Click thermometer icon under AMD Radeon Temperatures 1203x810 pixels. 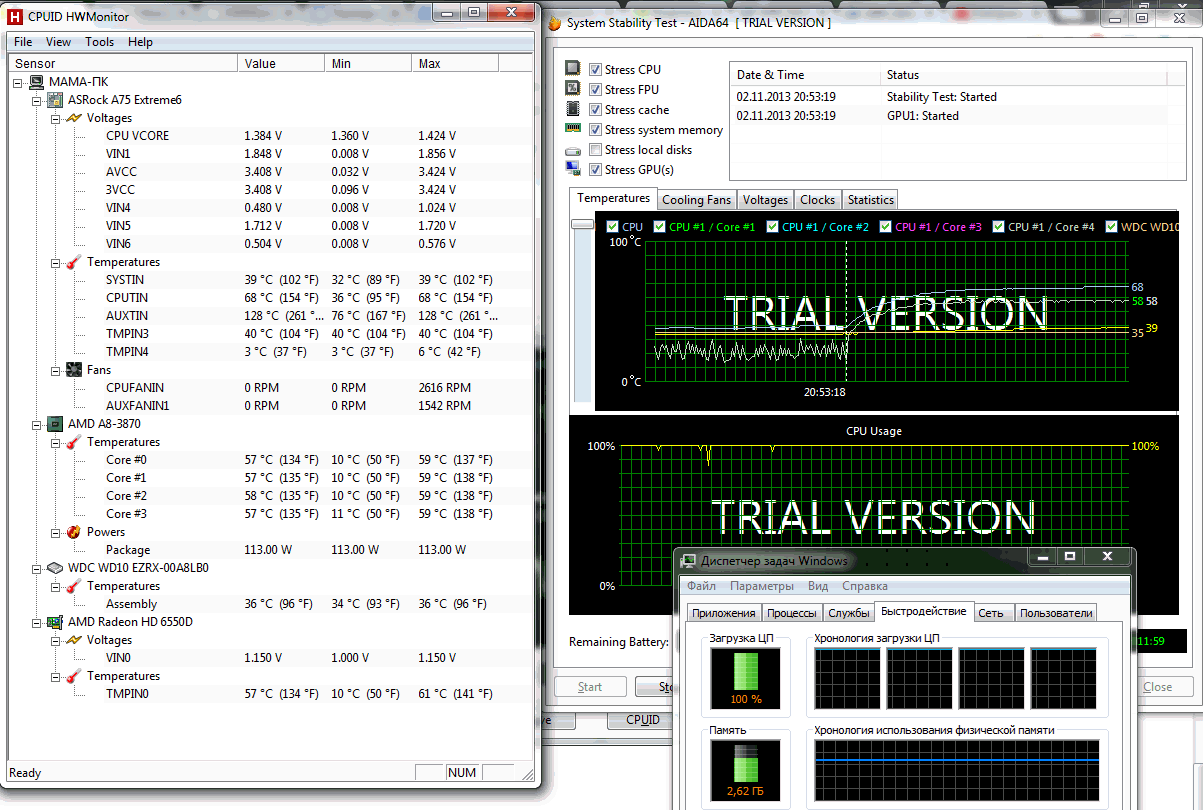point(74,676)
